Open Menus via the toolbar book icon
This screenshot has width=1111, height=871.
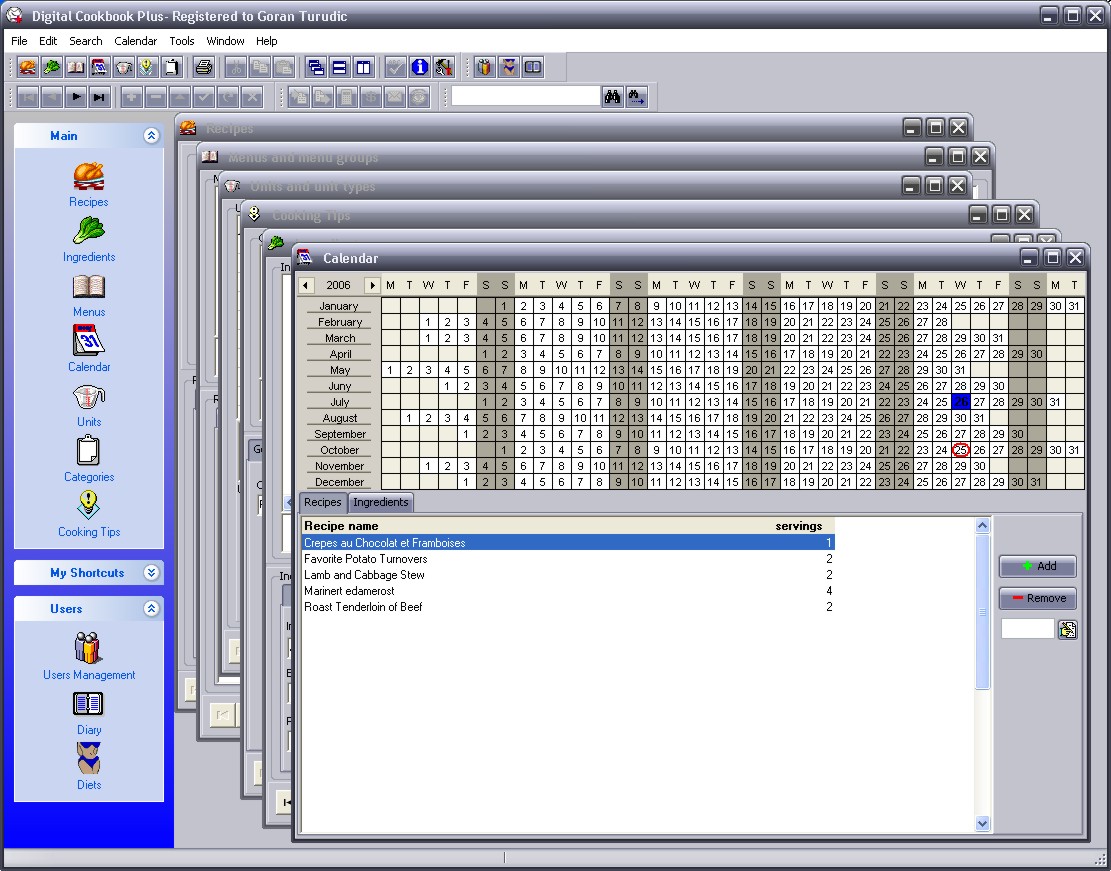76,67
